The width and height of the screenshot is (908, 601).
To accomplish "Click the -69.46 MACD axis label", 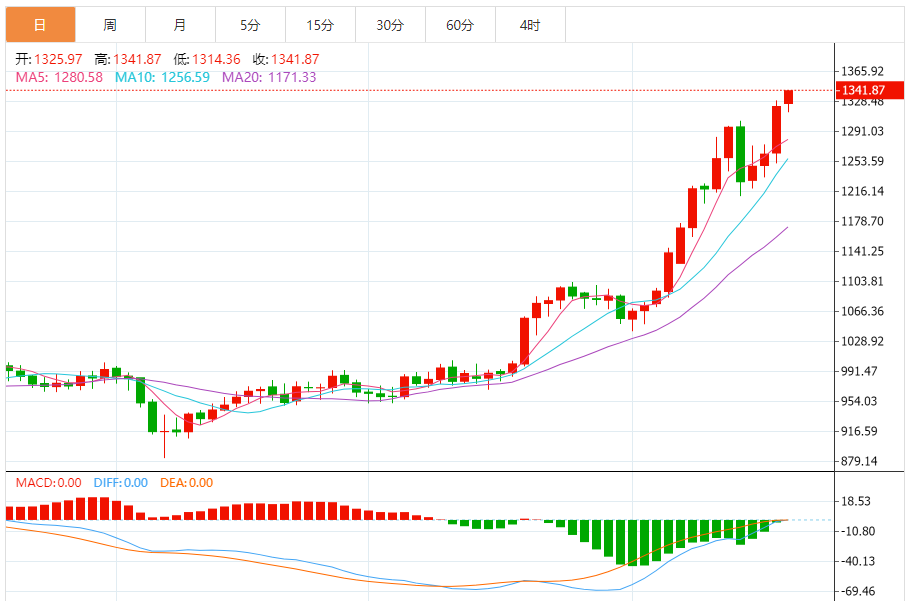I will 858,592.
